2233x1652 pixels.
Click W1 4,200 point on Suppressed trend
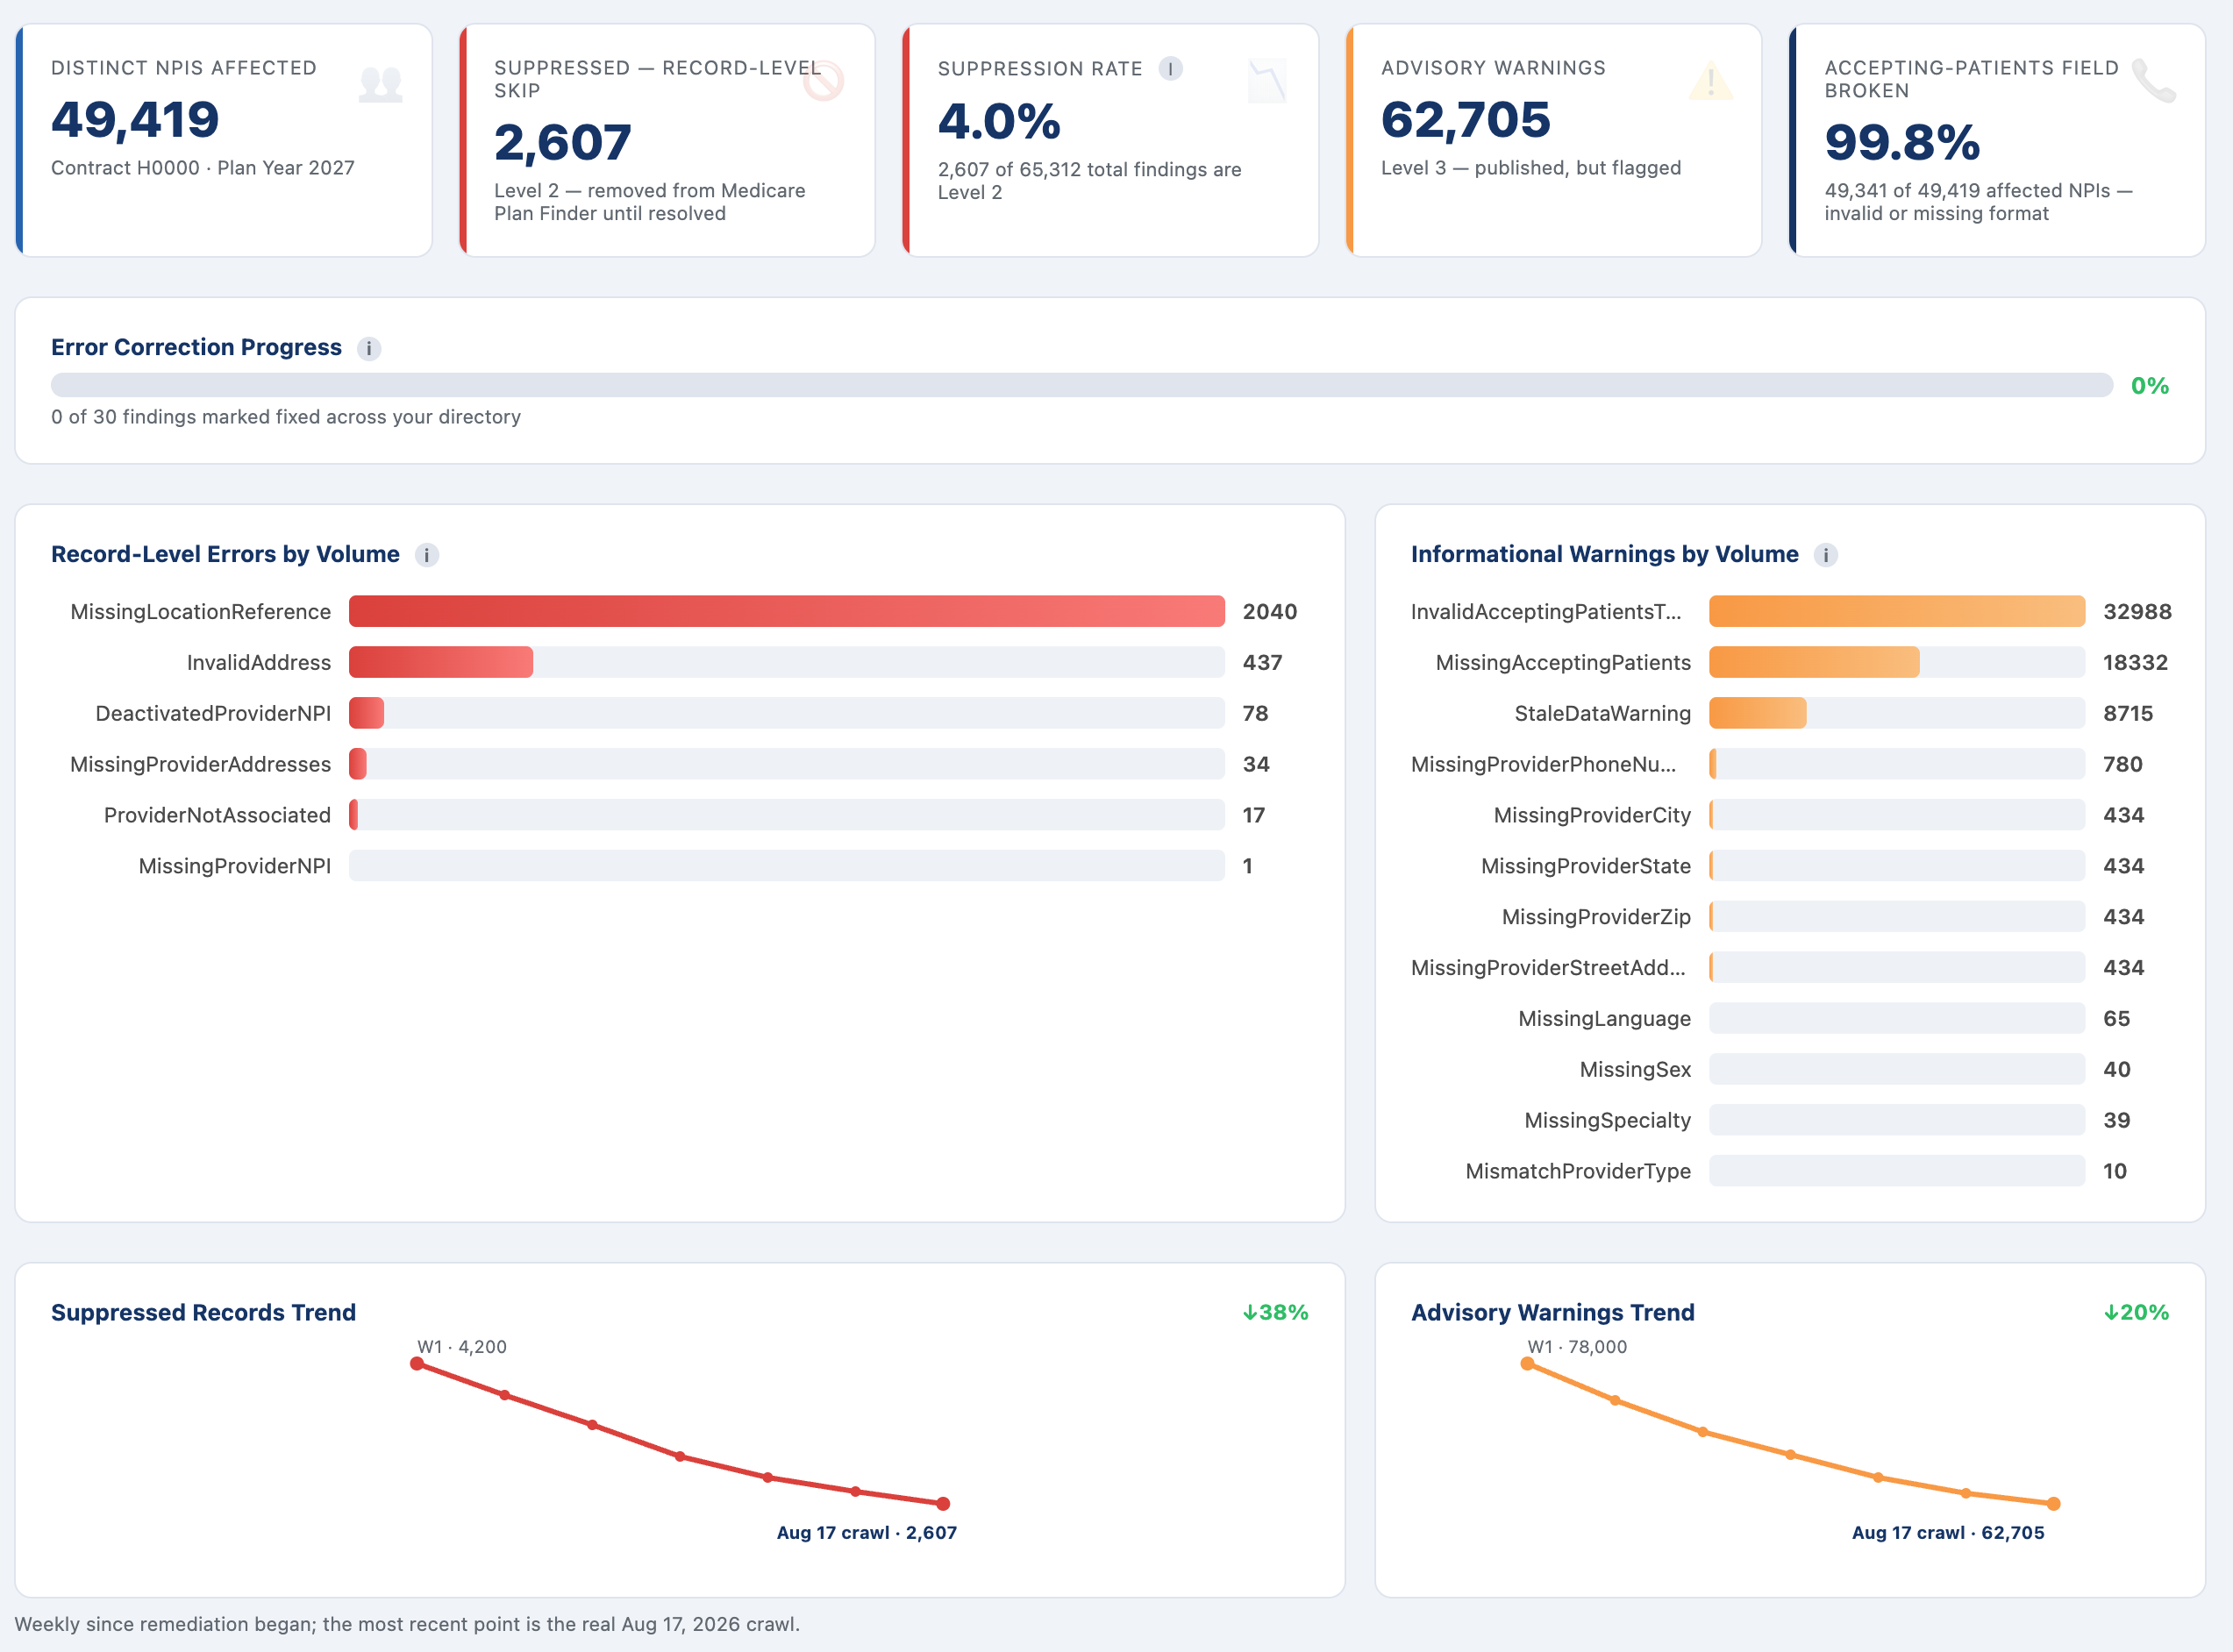coord(417,1363)
